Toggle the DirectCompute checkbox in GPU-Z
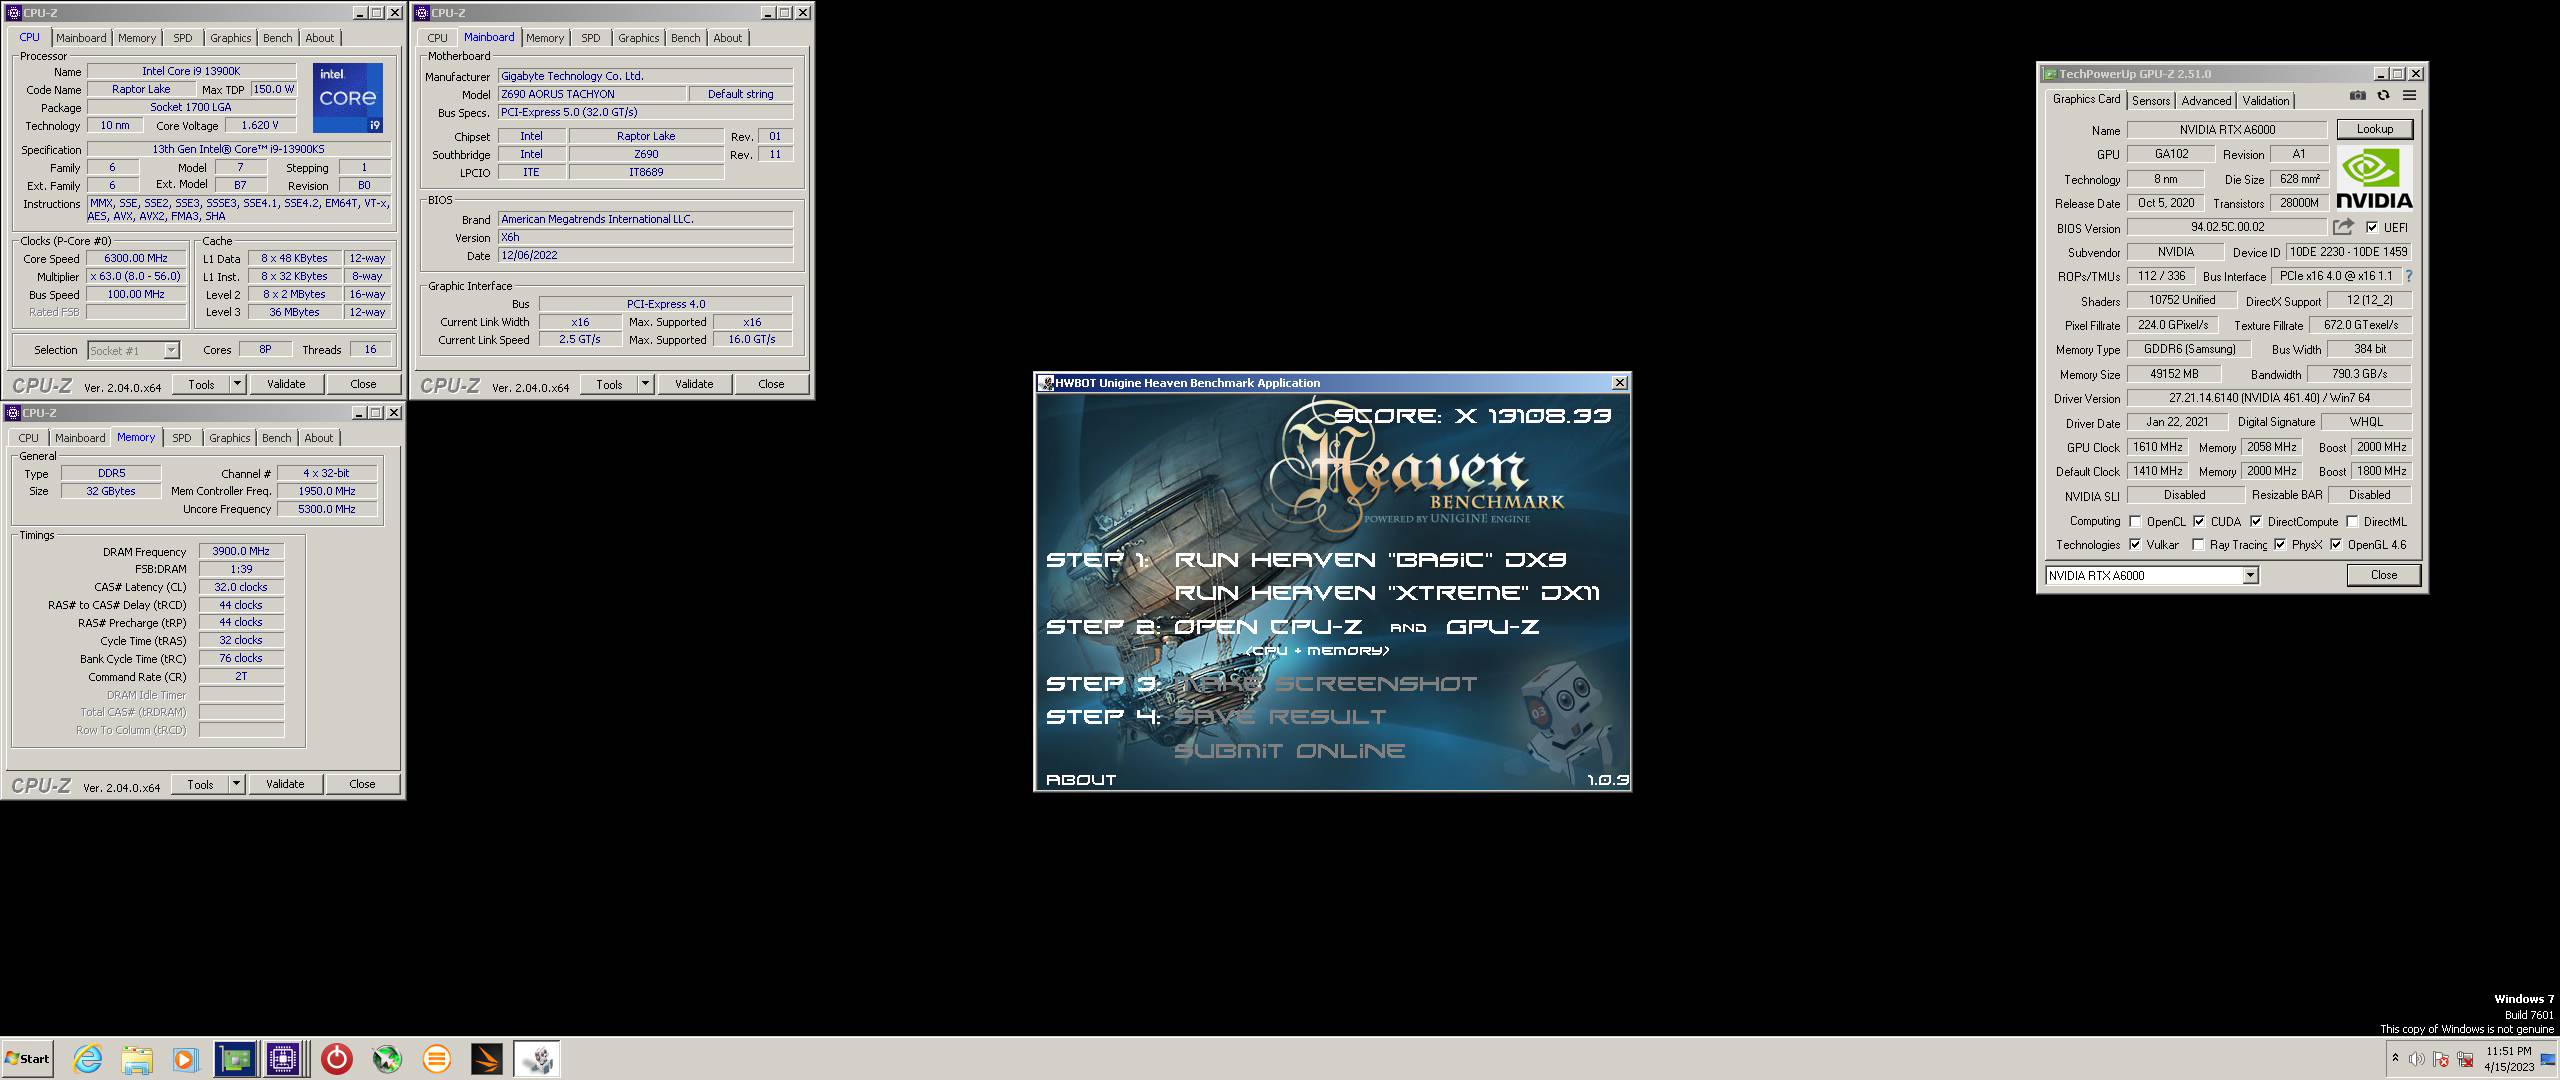The image size is (2560, 1080). 2256,521
